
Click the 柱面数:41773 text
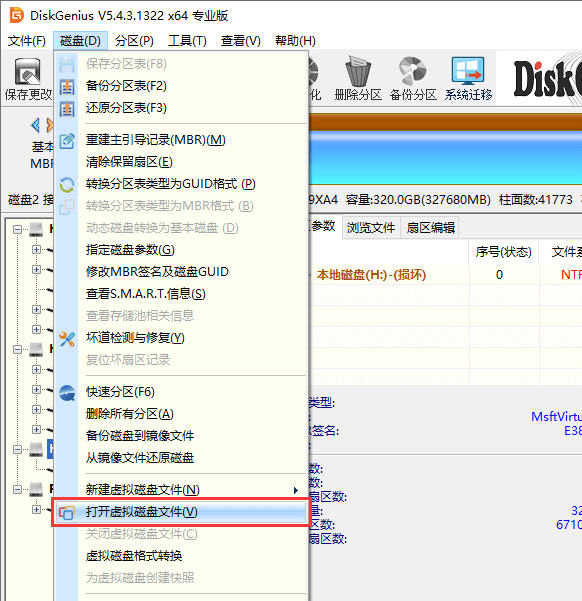pyautogui.click(x=536, y=200)
